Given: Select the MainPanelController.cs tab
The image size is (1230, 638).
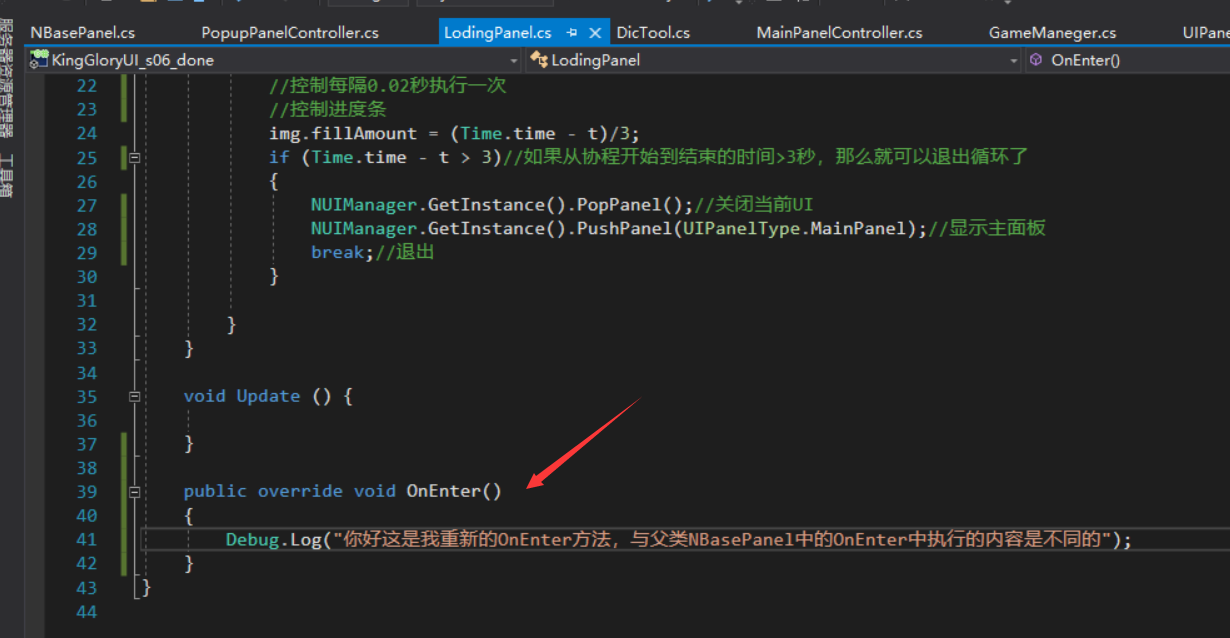Looking at the screenshot, I should click(x=839, y=32).
